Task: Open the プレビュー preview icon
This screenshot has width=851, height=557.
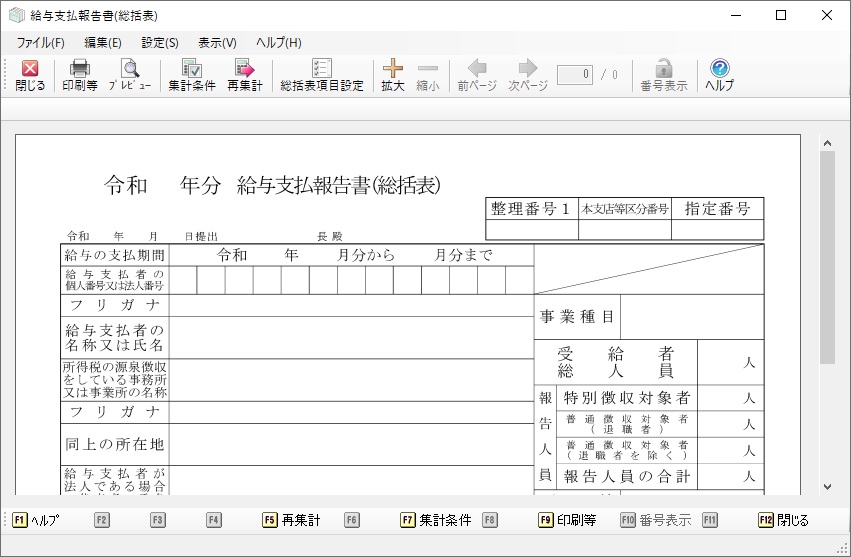Action: click(x=130, y=75)
